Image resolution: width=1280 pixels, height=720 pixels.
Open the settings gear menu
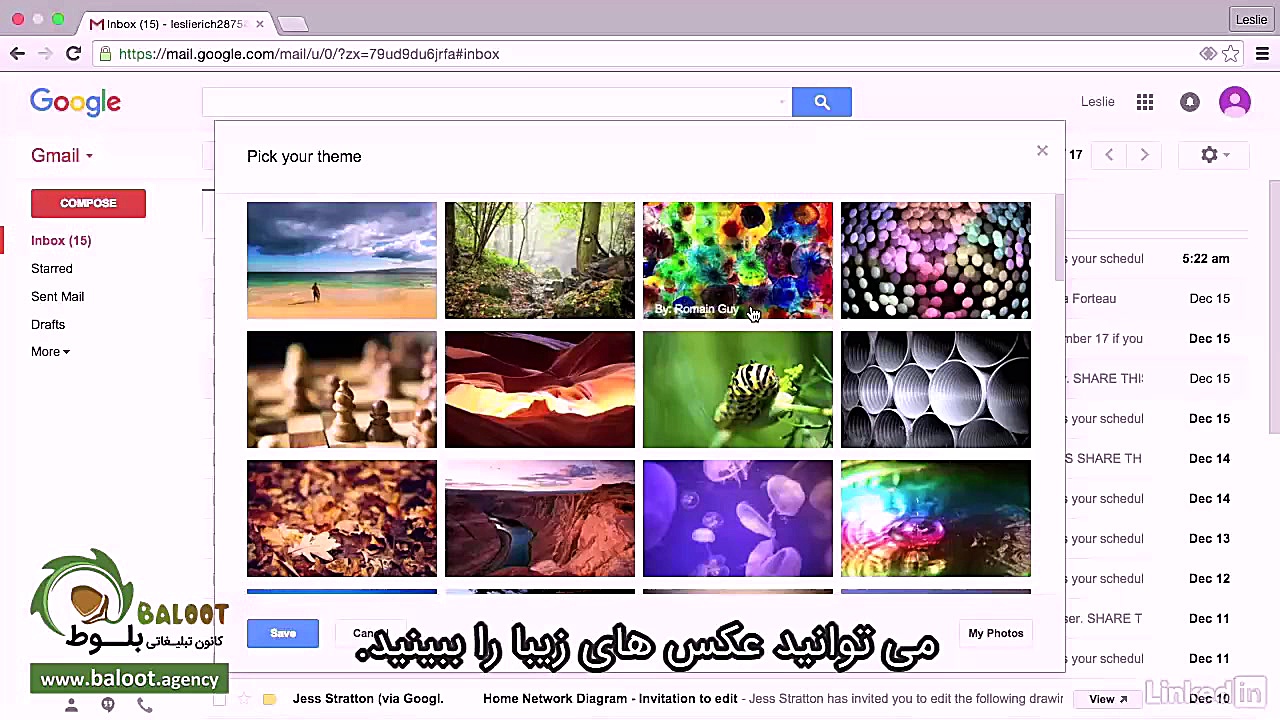(x=1209, y=155)
